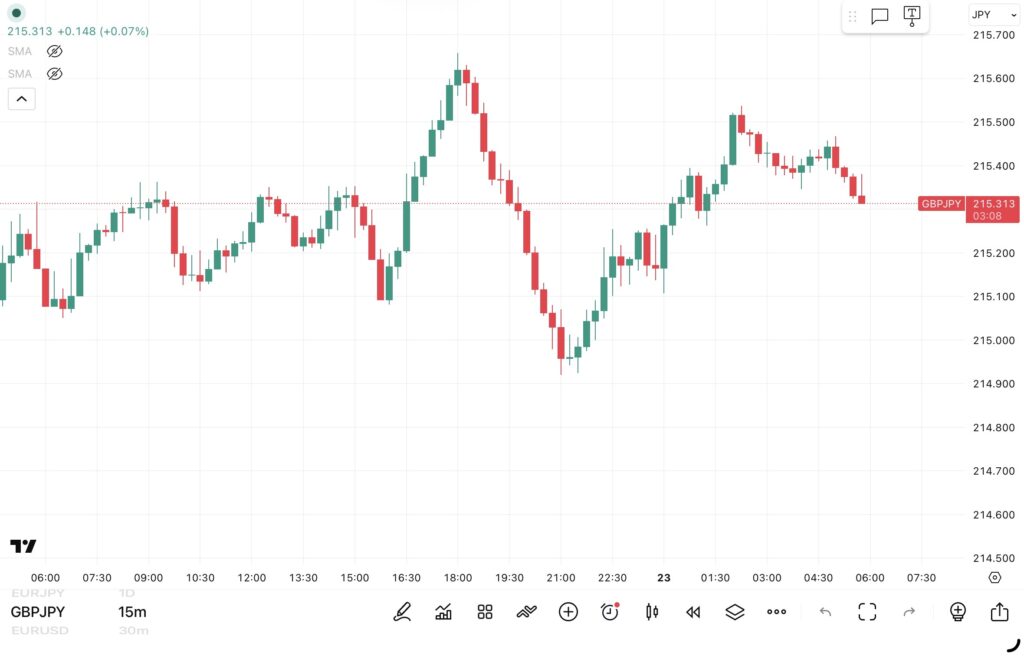Screen dimensions: 1024x656
Task: Open the JPY currency dropdown
Action: (x=993, y=14)
